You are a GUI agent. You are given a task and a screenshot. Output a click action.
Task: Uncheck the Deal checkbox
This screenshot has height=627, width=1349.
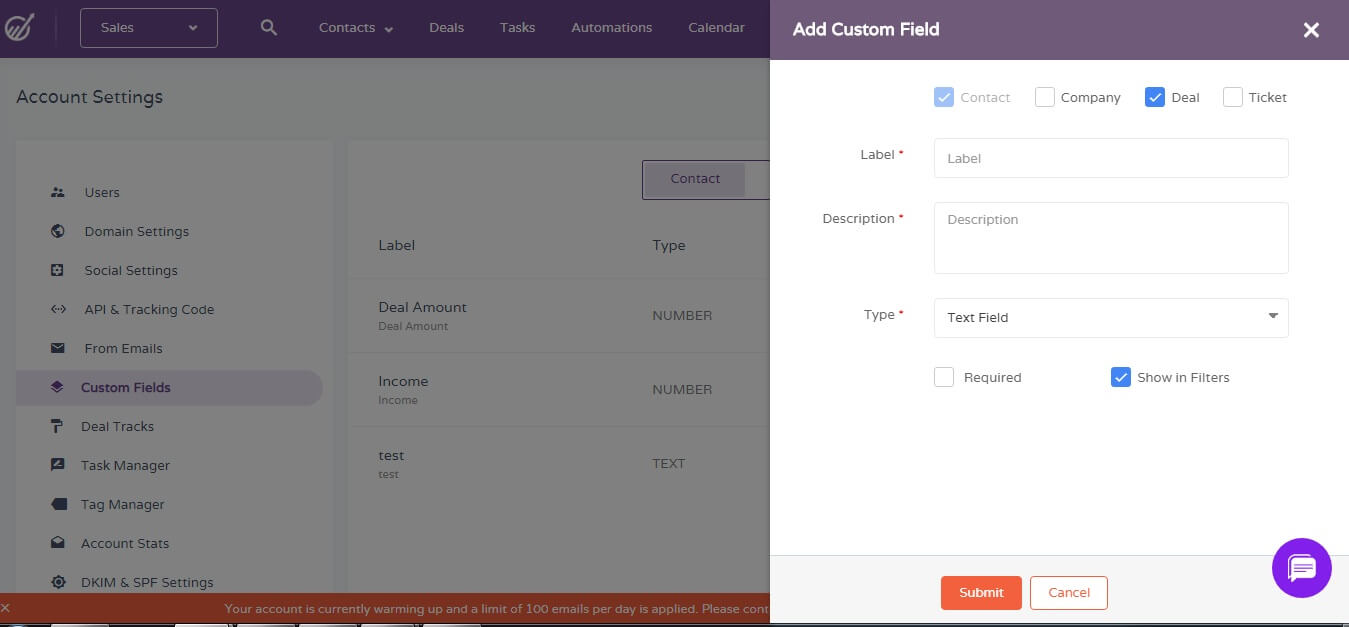(x=1156, y=96)
